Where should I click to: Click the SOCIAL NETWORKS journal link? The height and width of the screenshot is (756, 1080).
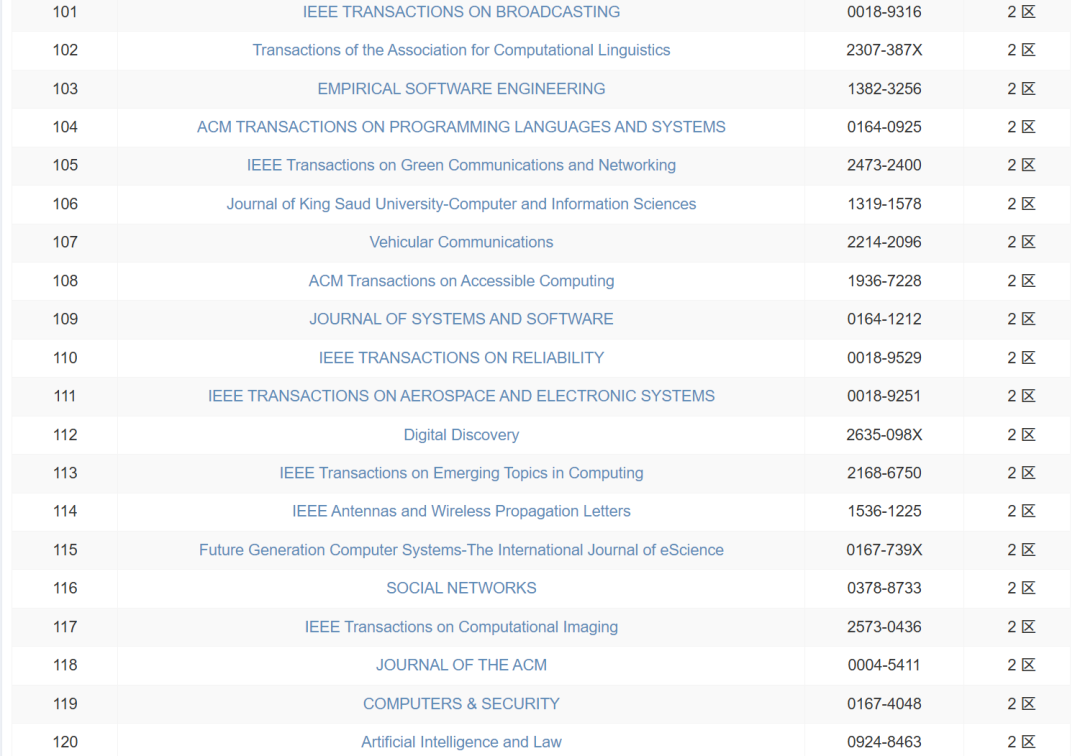(x=461, y=588)
